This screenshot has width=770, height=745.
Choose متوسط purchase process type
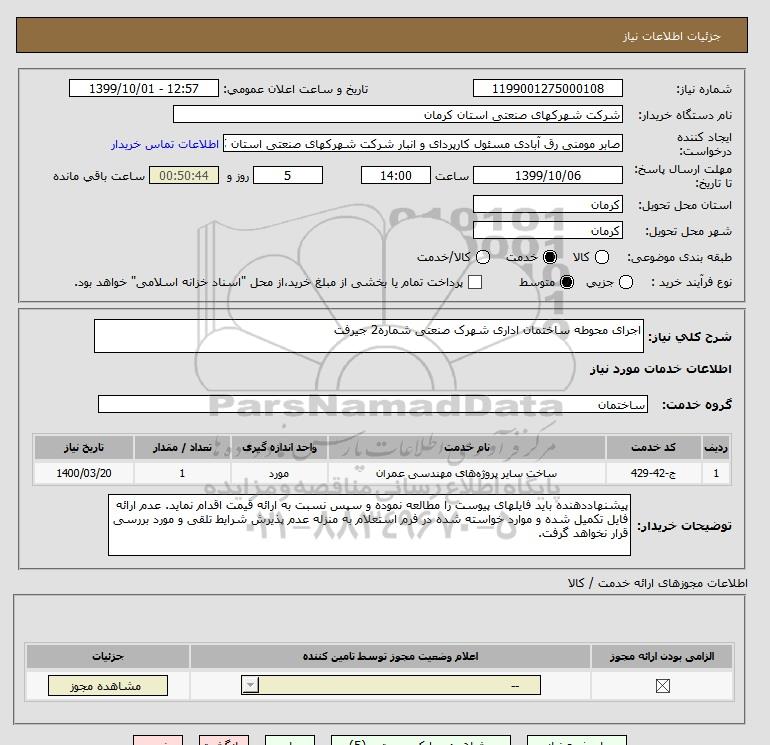[567, 282]
